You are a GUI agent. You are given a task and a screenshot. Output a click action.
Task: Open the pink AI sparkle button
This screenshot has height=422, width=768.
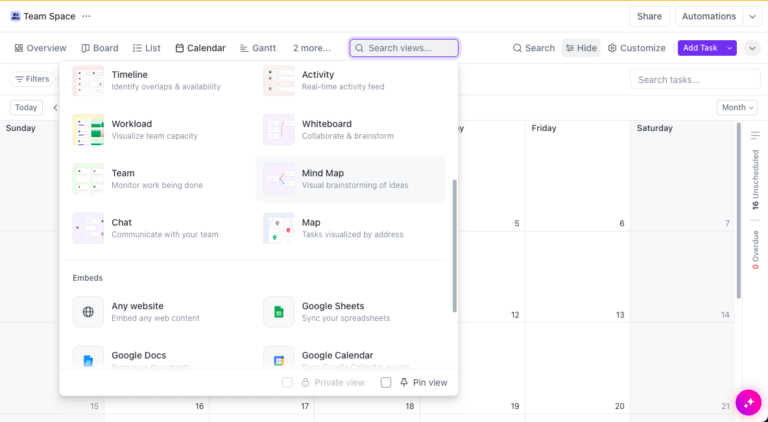(748, 402)
